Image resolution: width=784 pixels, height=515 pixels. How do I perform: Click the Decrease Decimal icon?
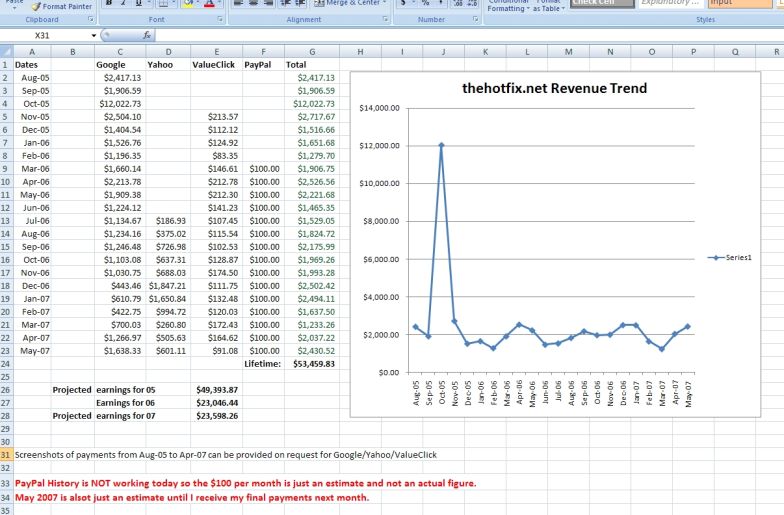(x=472, y=4)
